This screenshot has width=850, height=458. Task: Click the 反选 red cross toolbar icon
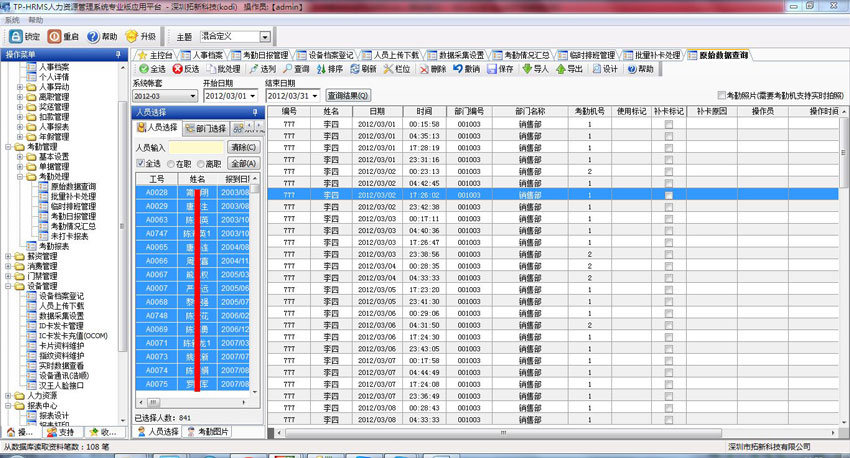pos(177,69)
